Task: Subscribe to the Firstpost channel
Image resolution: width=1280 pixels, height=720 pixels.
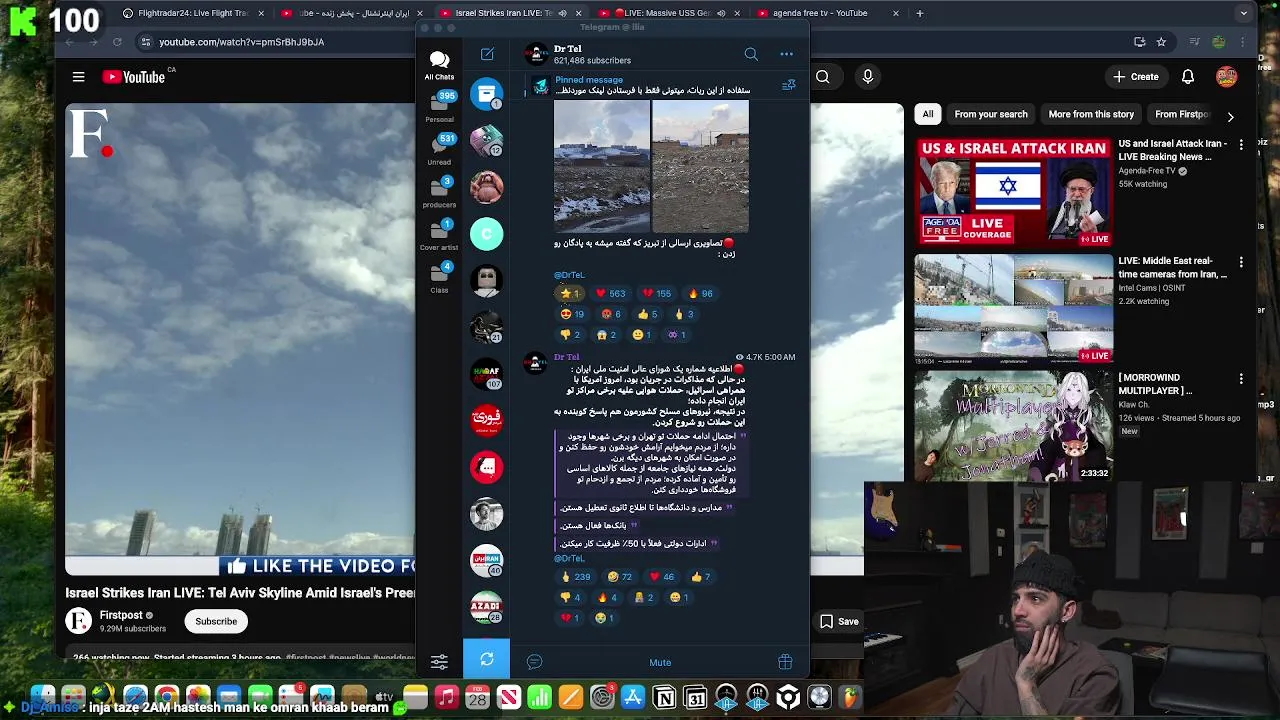Action: (216, 621)
